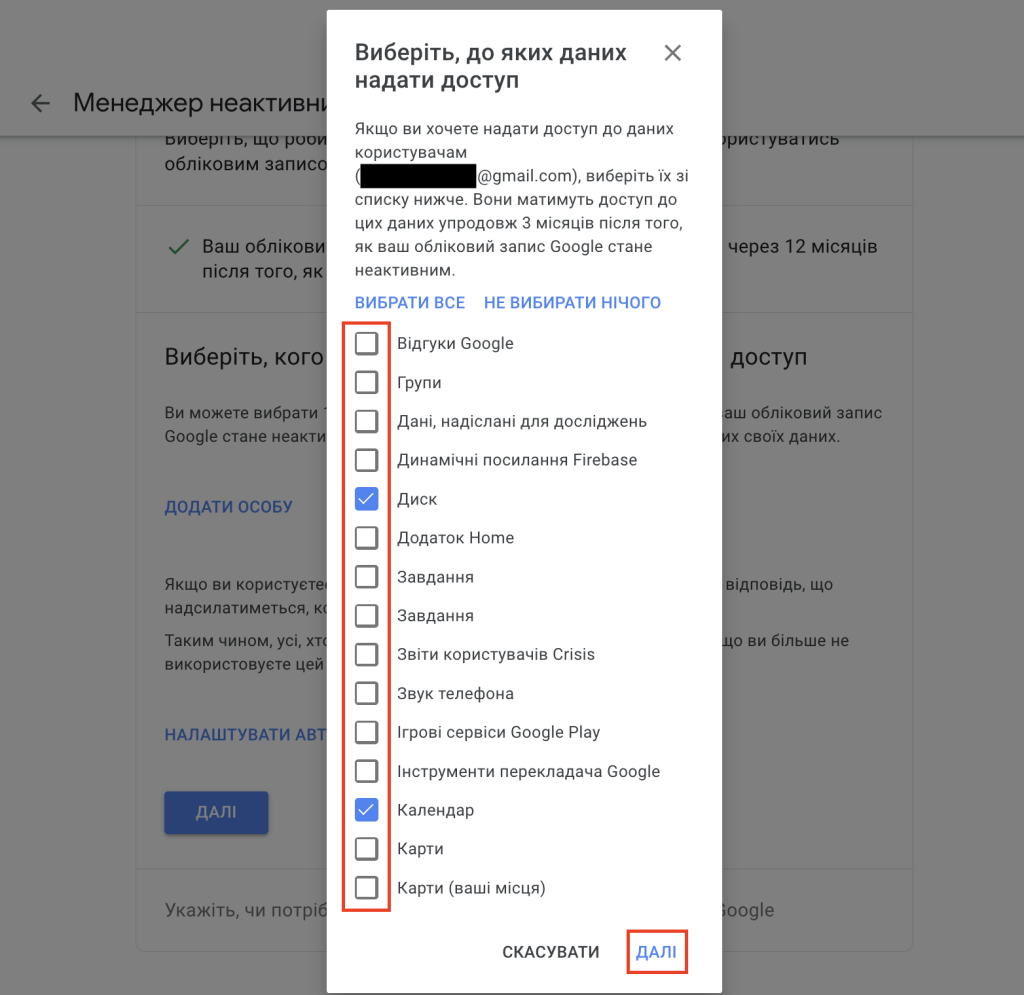Check the Додаток Home checkbox

coord(366,538)
